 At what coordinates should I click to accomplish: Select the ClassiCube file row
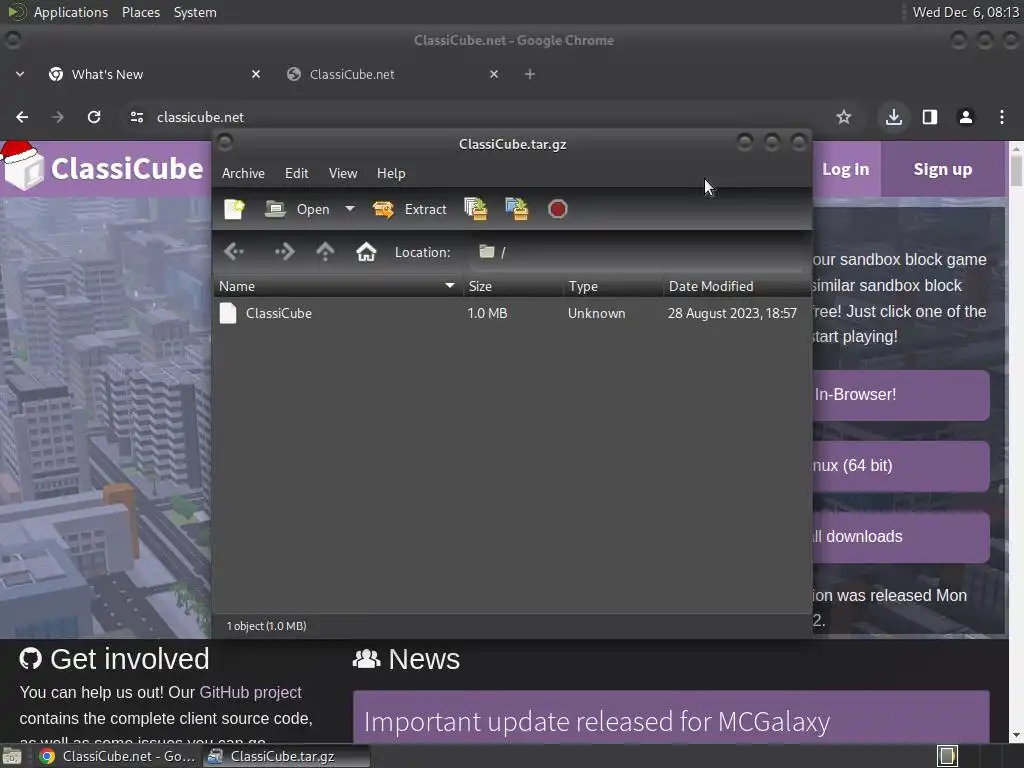point(512,313)
